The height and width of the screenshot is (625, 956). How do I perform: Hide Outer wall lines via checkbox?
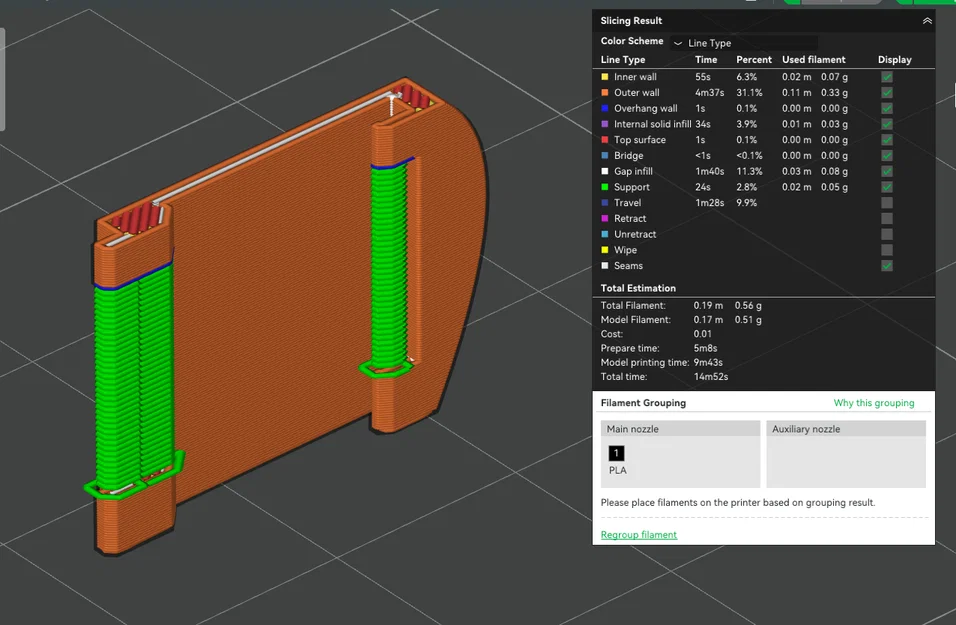pyautogui.click(x=886, y=93)
